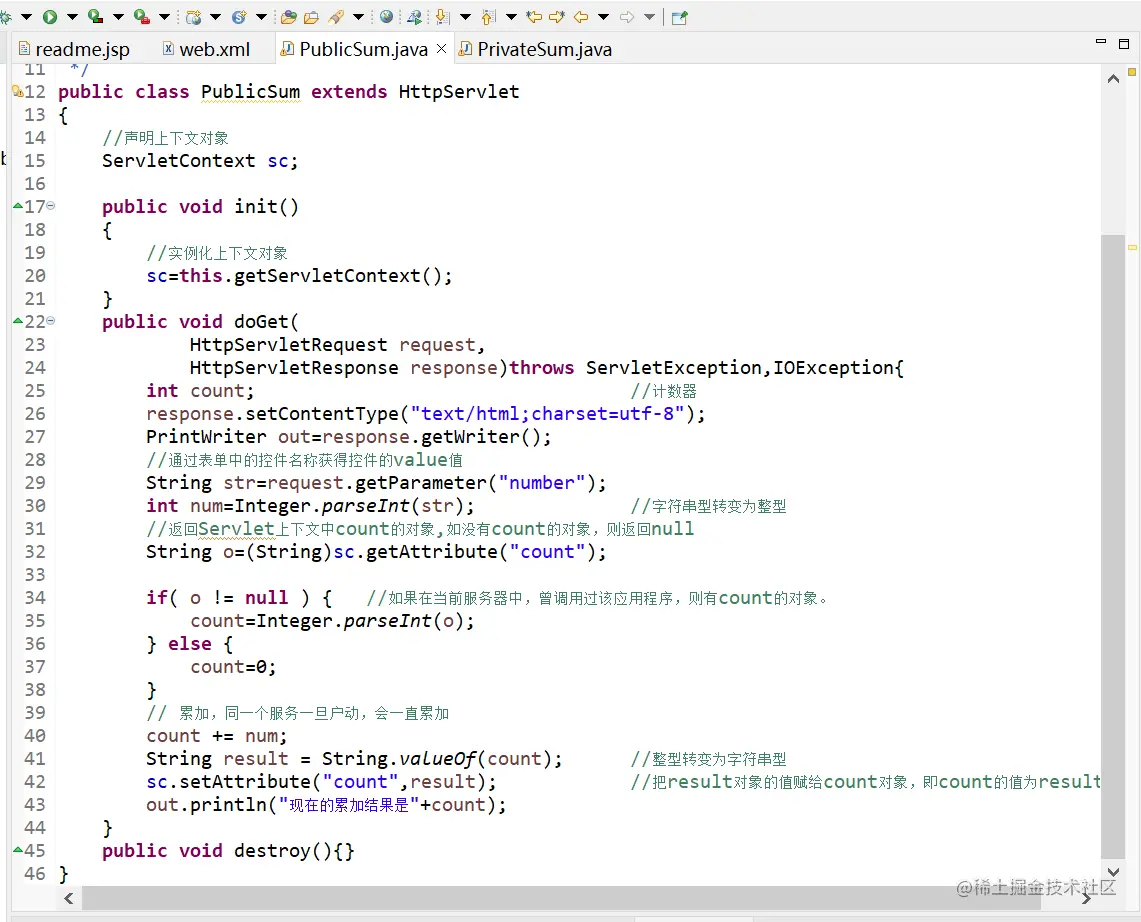Open the Search dropdown arrow
1141x922 pixels.
tap(359, 17)
